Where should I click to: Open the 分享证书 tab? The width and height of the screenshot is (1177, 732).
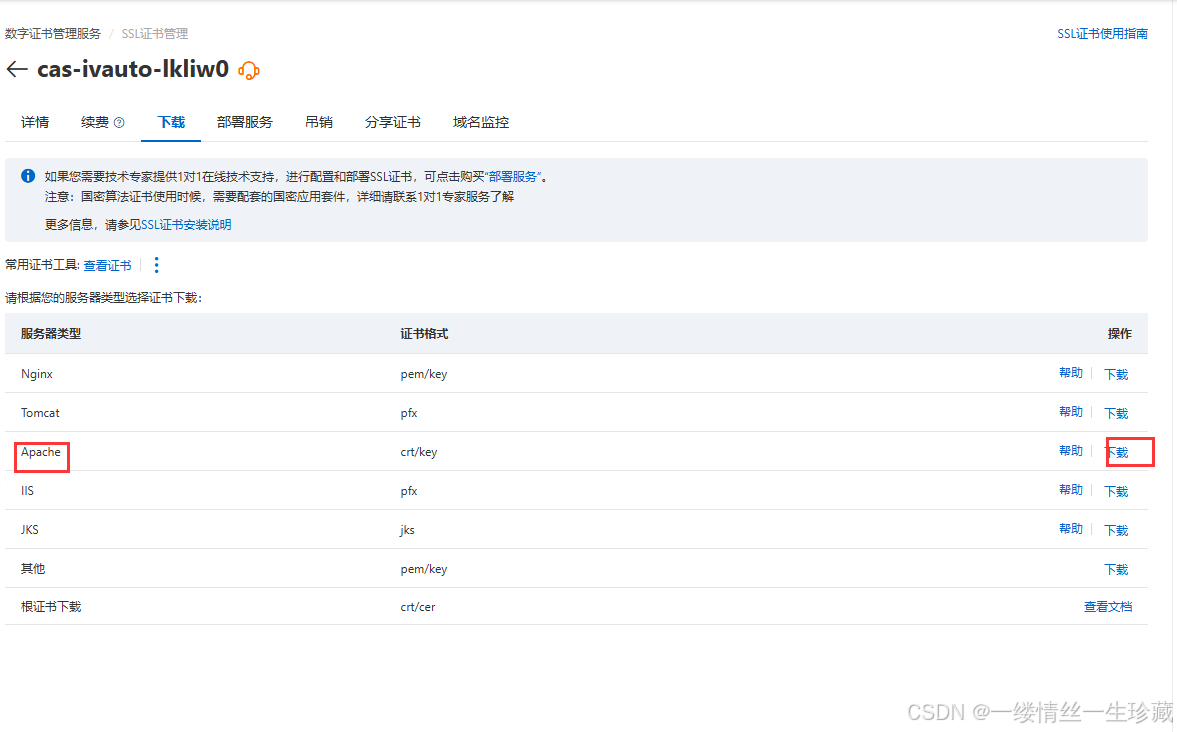click(392, 121)
